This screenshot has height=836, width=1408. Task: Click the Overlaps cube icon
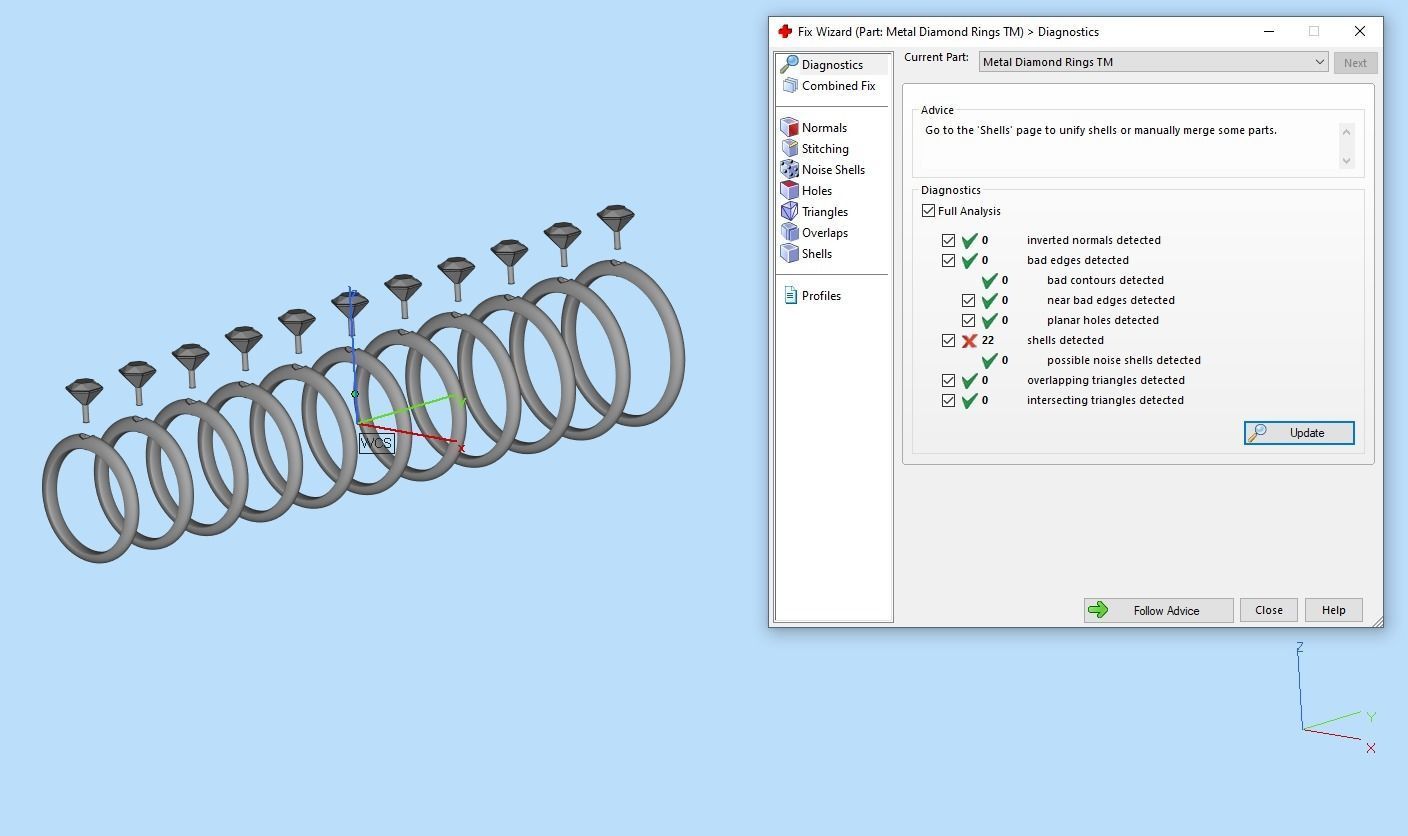tap(790, 233)
